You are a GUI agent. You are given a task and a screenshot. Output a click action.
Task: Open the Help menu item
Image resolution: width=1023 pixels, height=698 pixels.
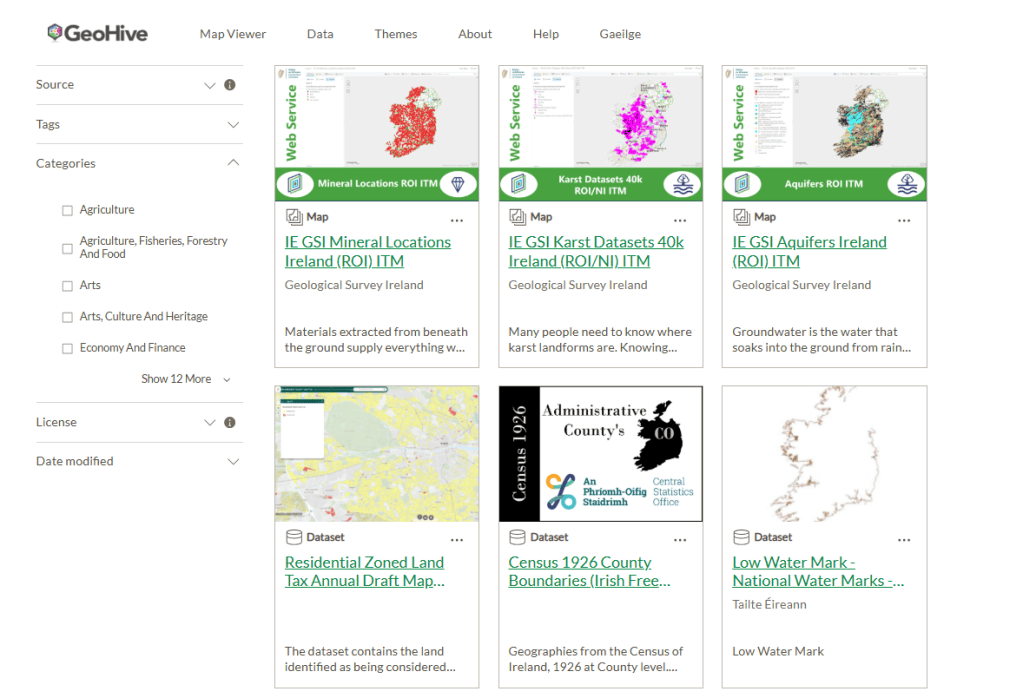tap(545, 34)
